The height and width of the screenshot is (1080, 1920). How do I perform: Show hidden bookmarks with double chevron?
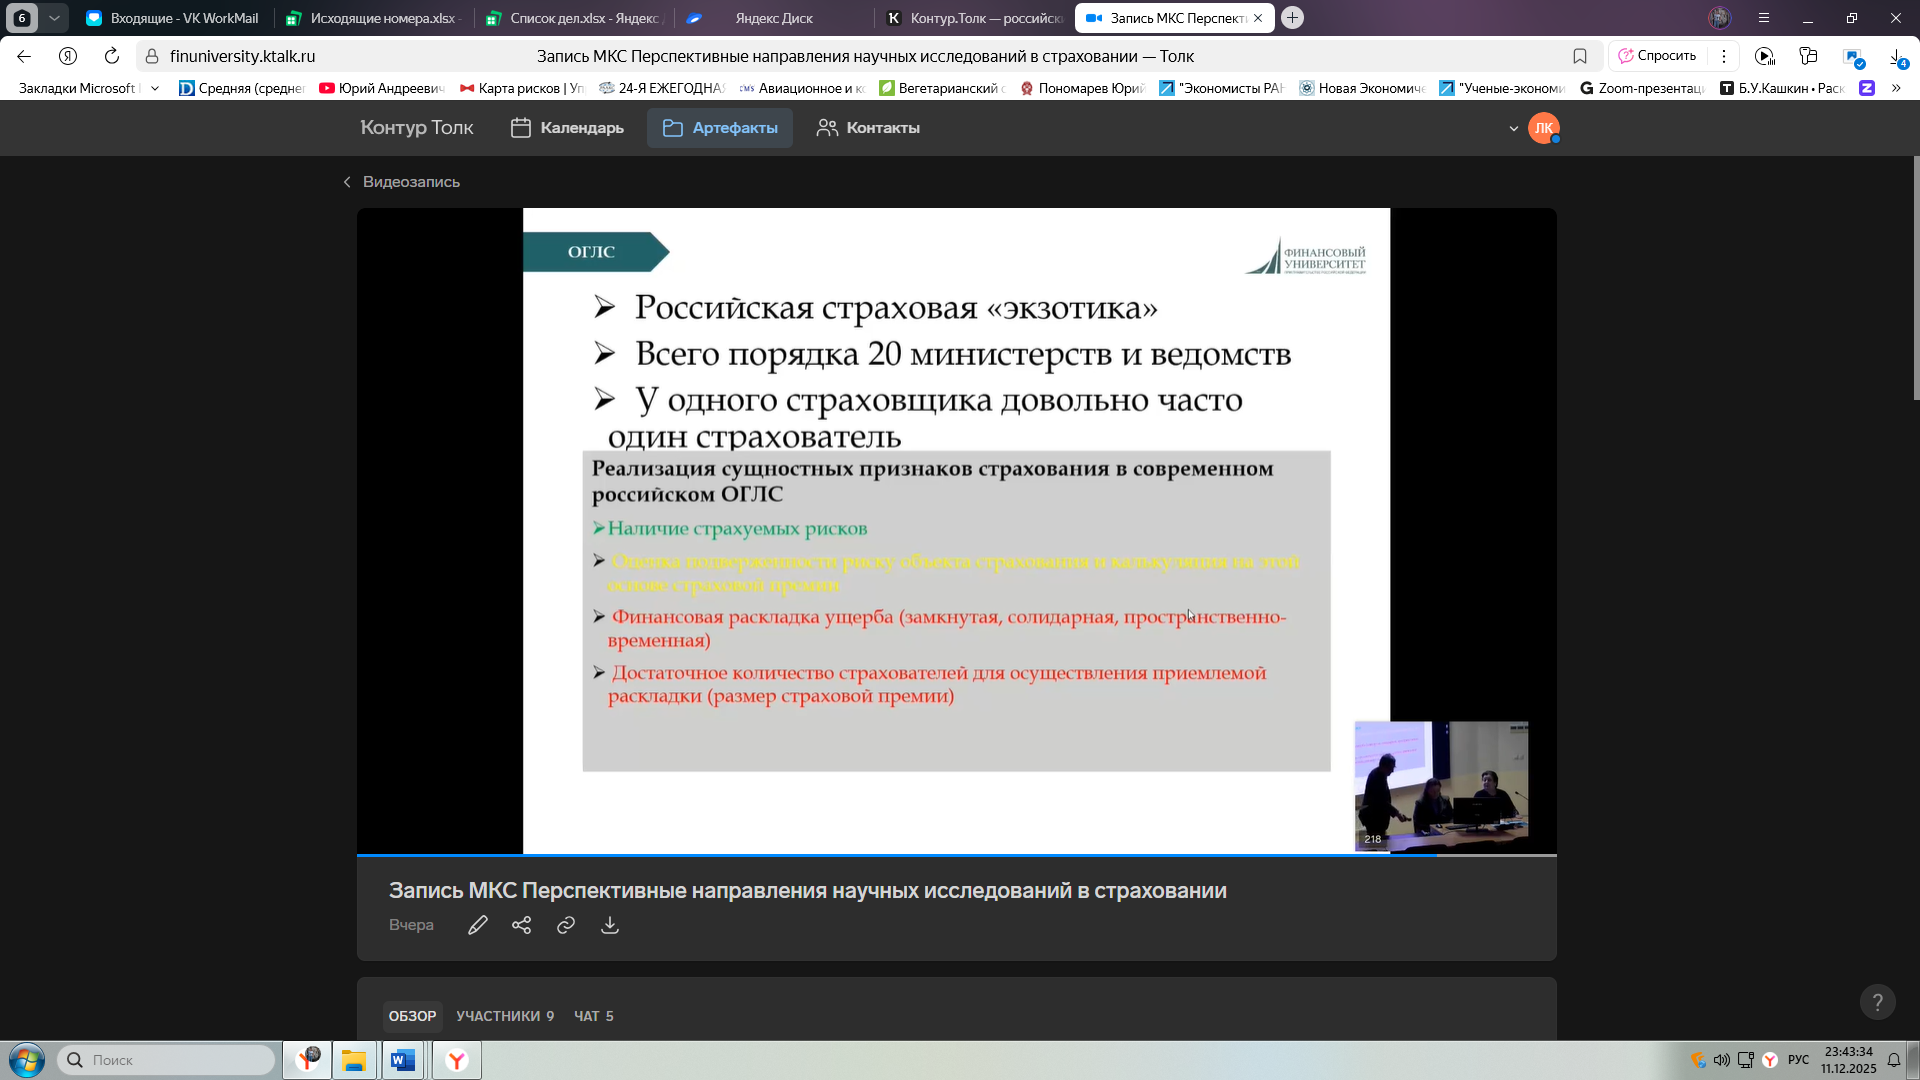(x=1896, y=88)
